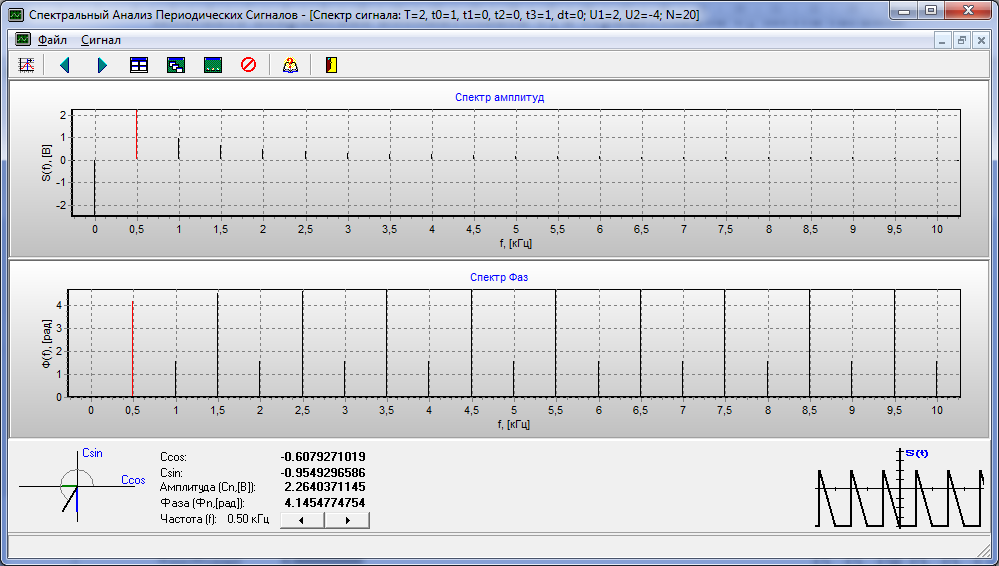999x566 pixels.
Task: Click the S(t) signal waveform preview
Action: click(902, 488)
